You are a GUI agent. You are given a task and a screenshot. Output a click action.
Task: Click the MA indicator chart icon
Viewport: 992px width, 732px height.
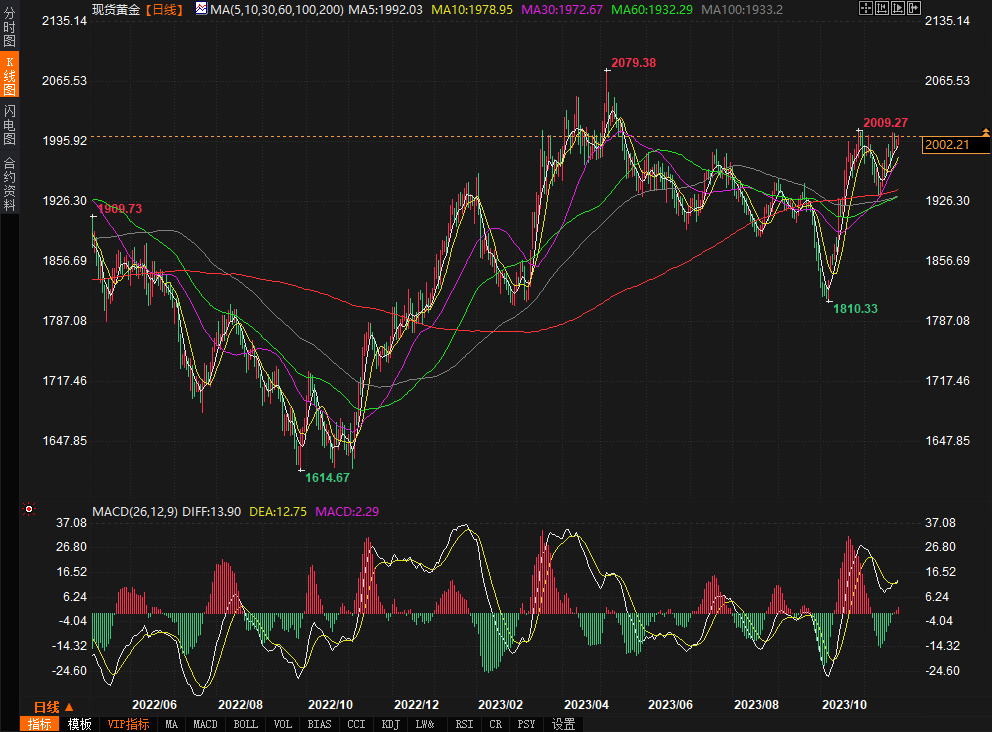pos(201,9)
